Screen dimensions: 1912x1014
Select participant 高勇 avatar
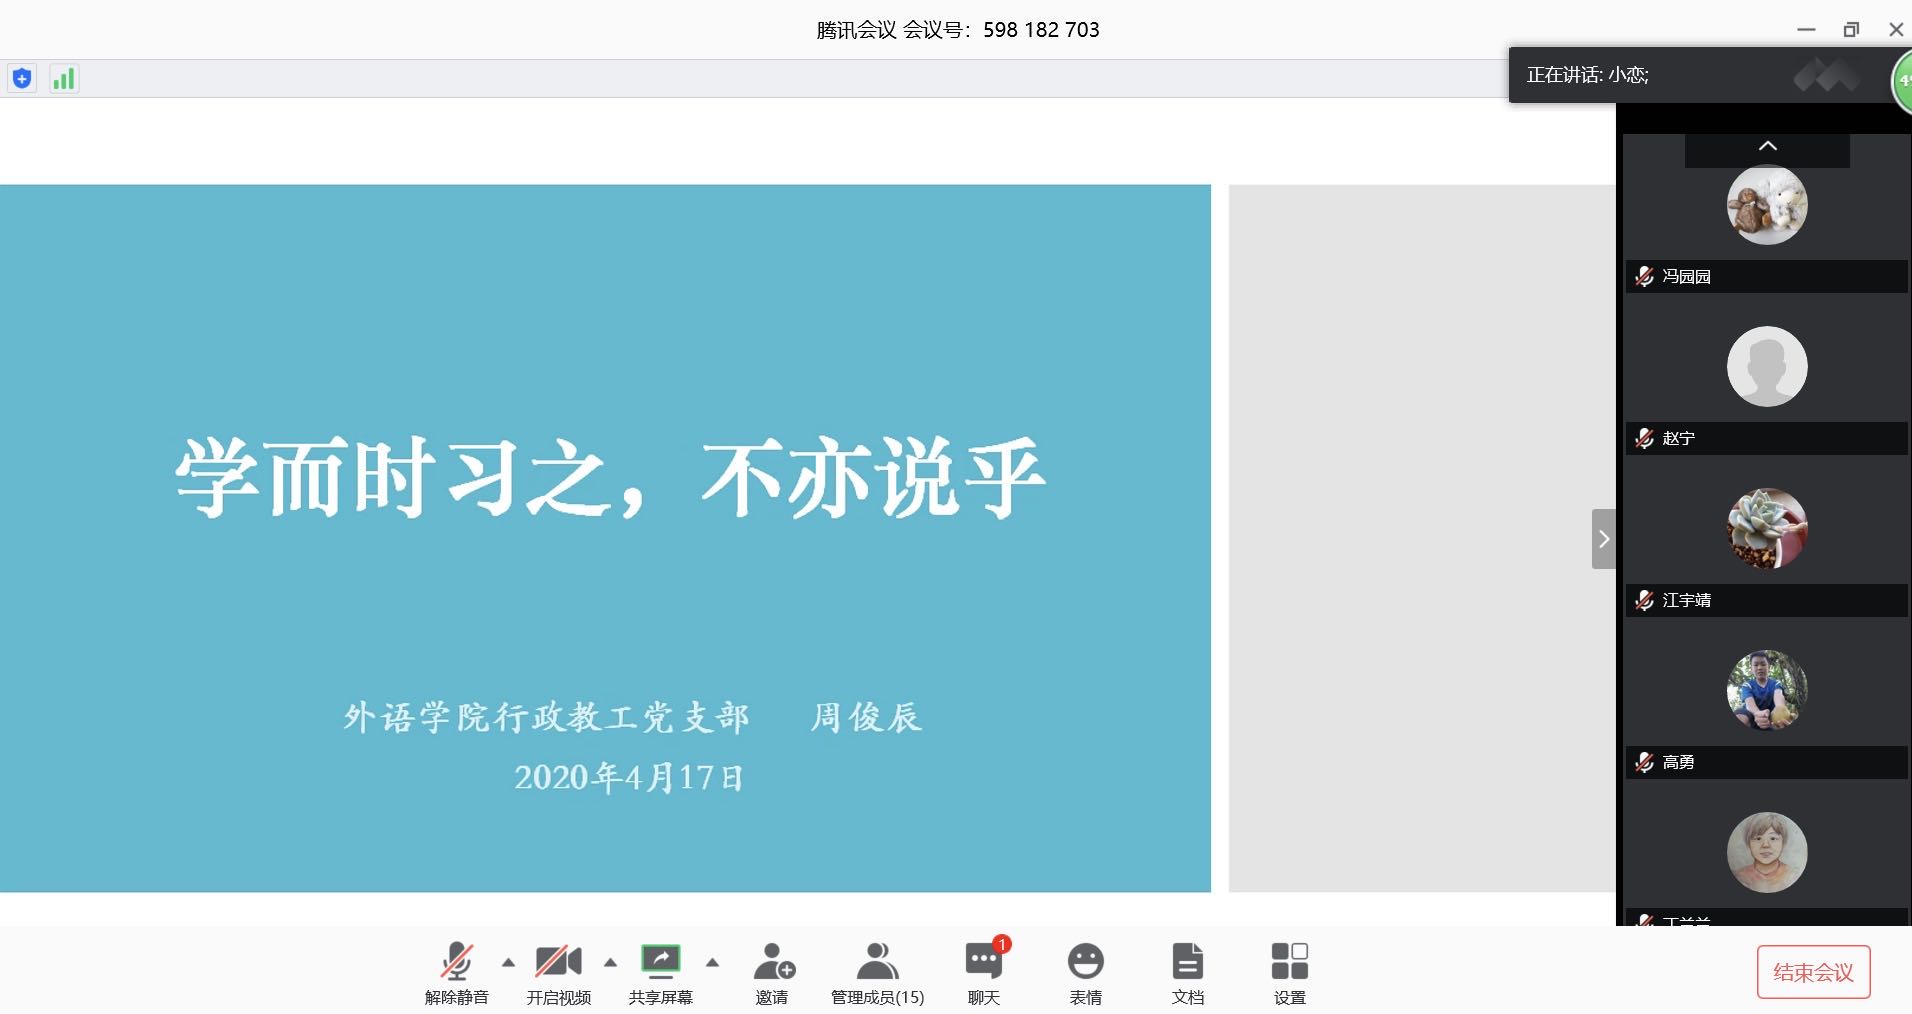coord(1766,690)
